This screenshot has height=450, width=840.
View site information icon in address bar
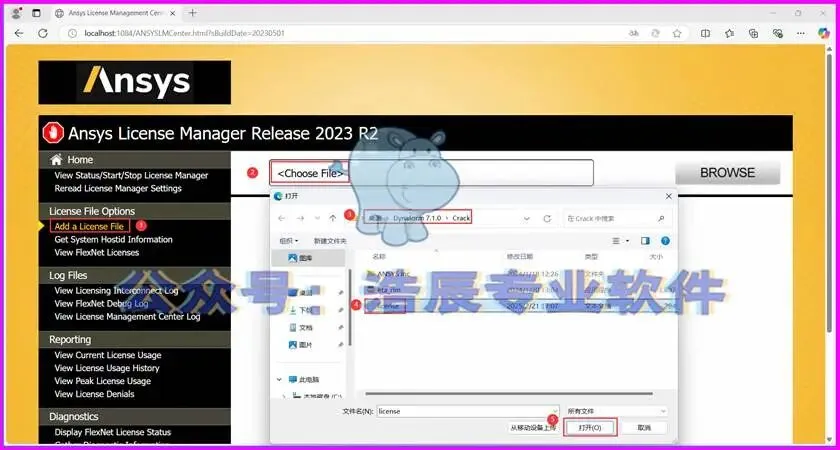click(x=73, y=33)
